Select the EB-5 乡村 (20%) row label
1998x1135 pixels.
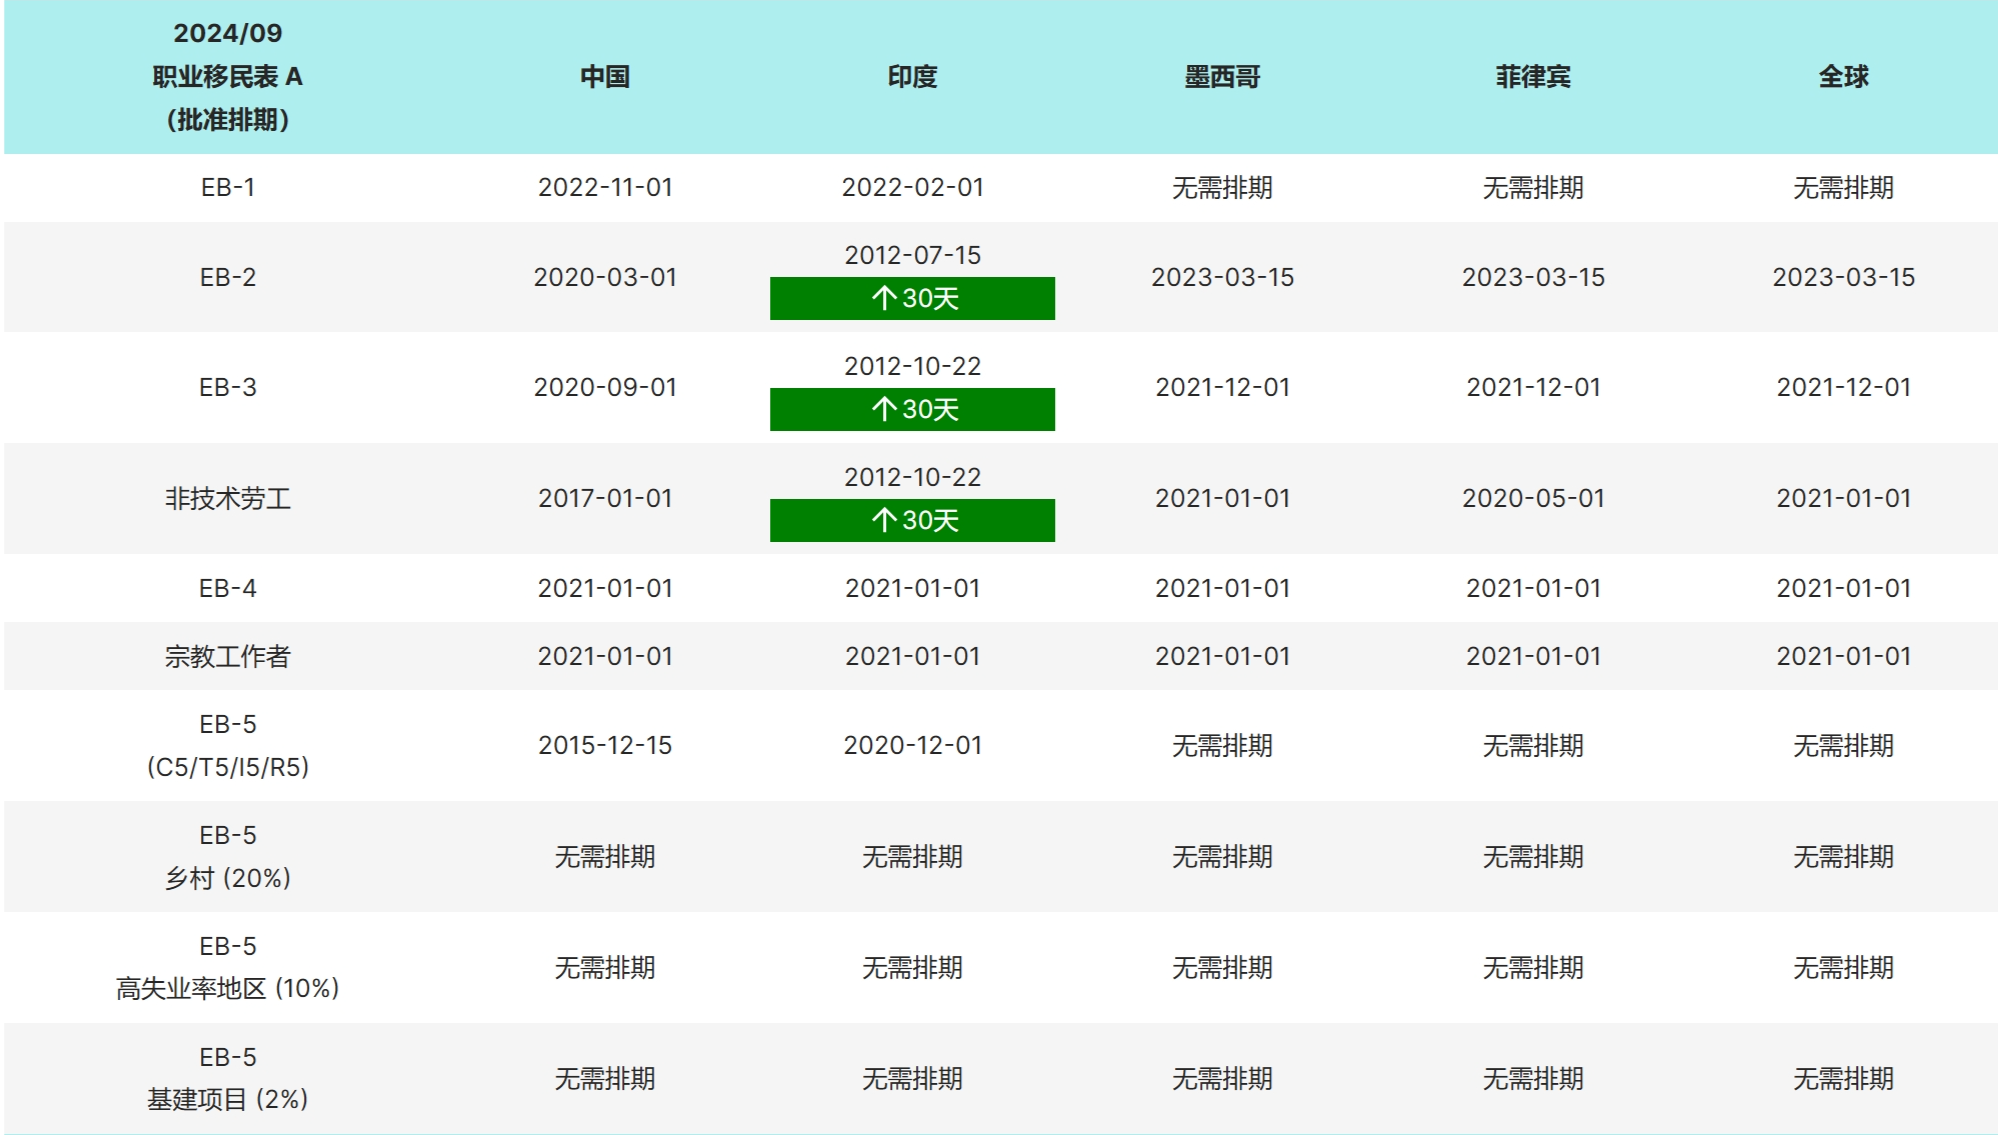228,856
